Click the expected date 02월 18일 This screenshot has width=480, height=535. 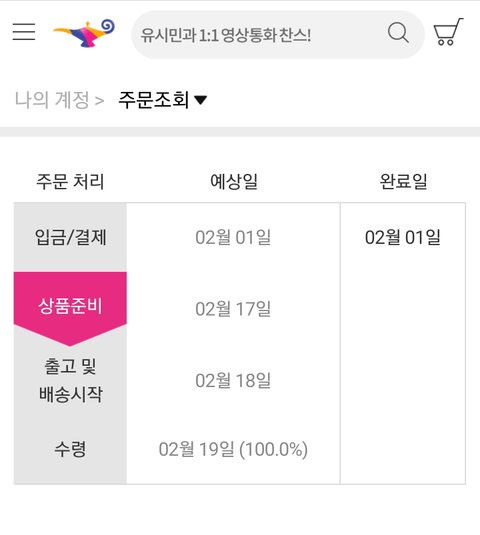pos(233,380)
